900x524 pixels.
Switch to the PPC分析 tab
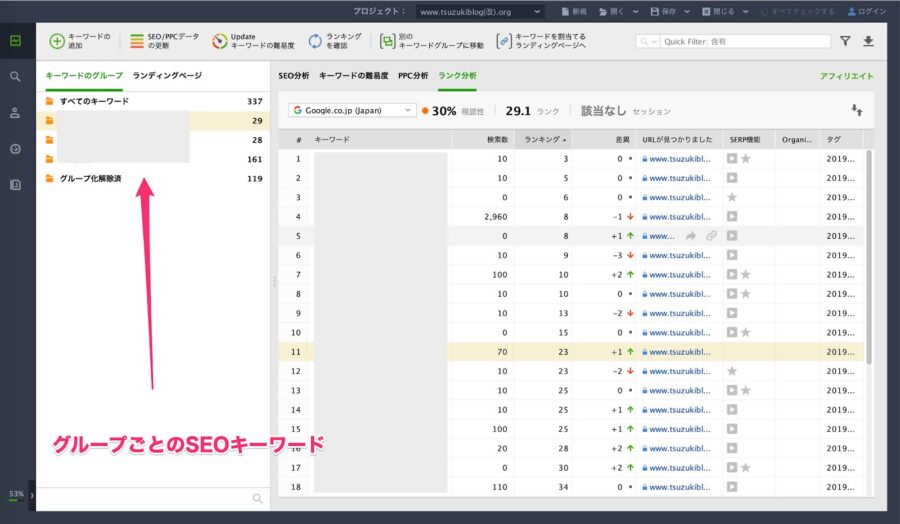click(x=413, y=76)
